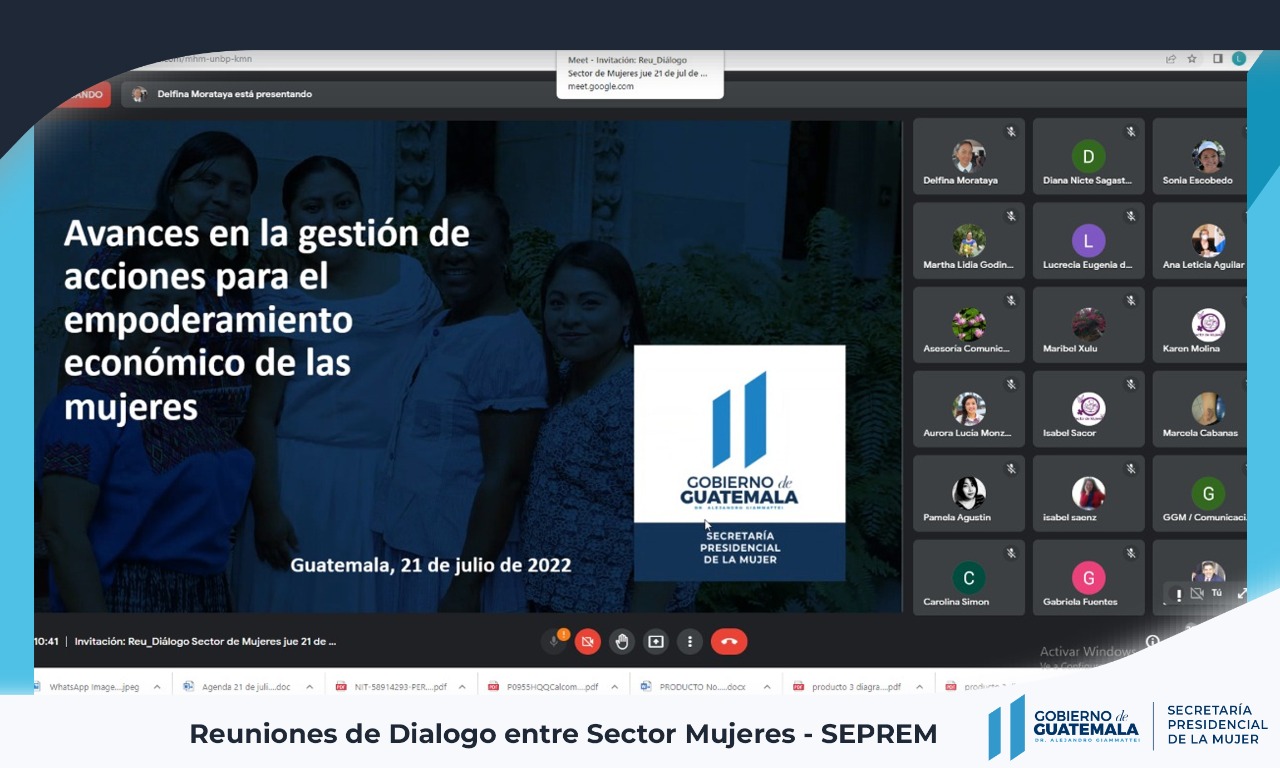Click the shared presentation slide
The width and height of the screenshot is (1280, 768).
tap(468, 366)
